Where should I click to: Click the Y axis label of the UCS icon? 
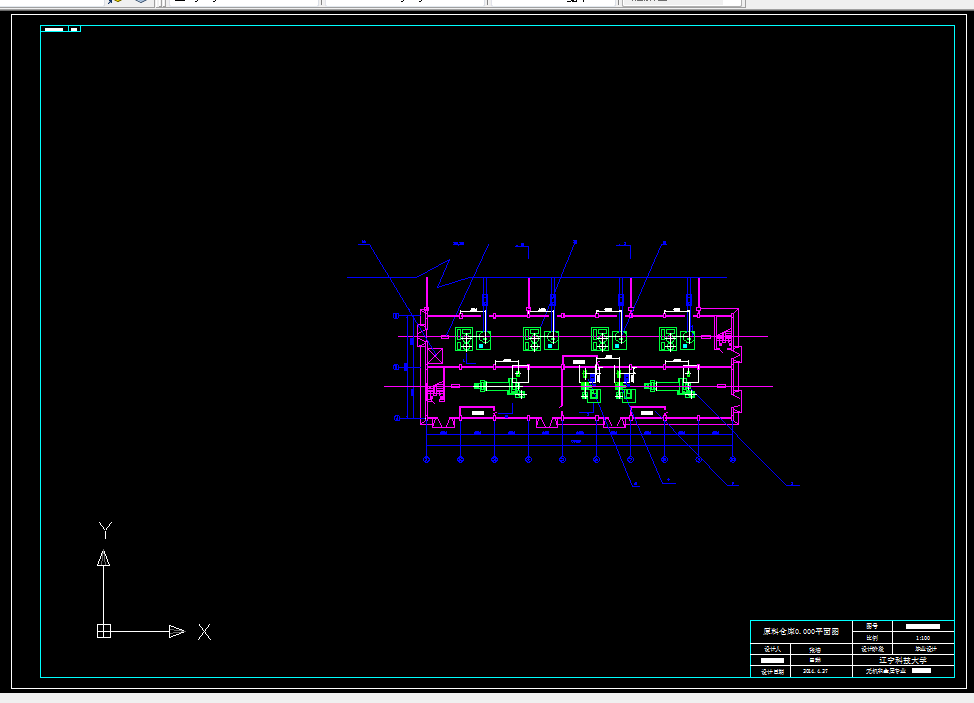click(x=105, y=530)
